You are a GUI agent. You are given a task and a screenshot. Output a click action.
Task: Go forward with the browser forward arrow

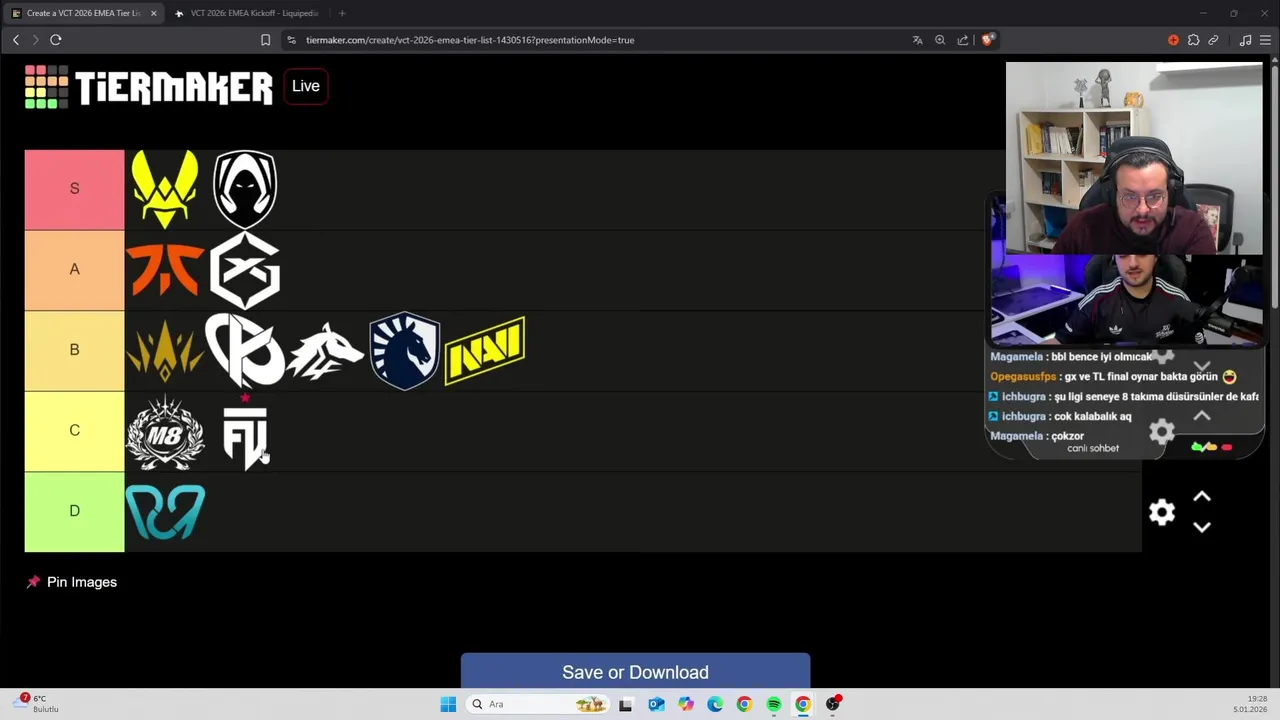pos(35,40)
